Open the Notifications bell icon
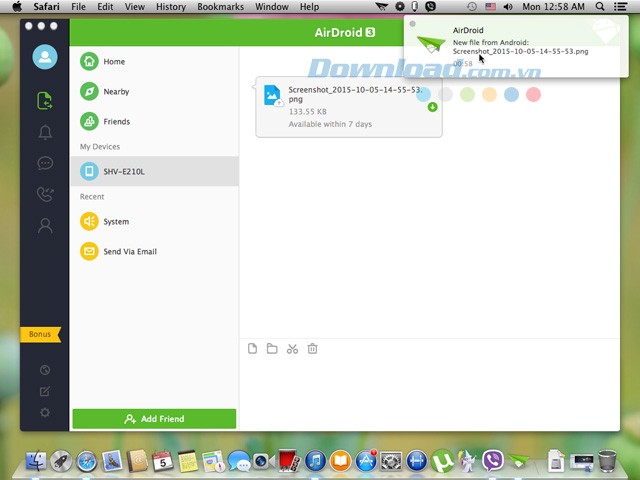The height and width of the screenshot is (480, 640). tap(45, 132)
